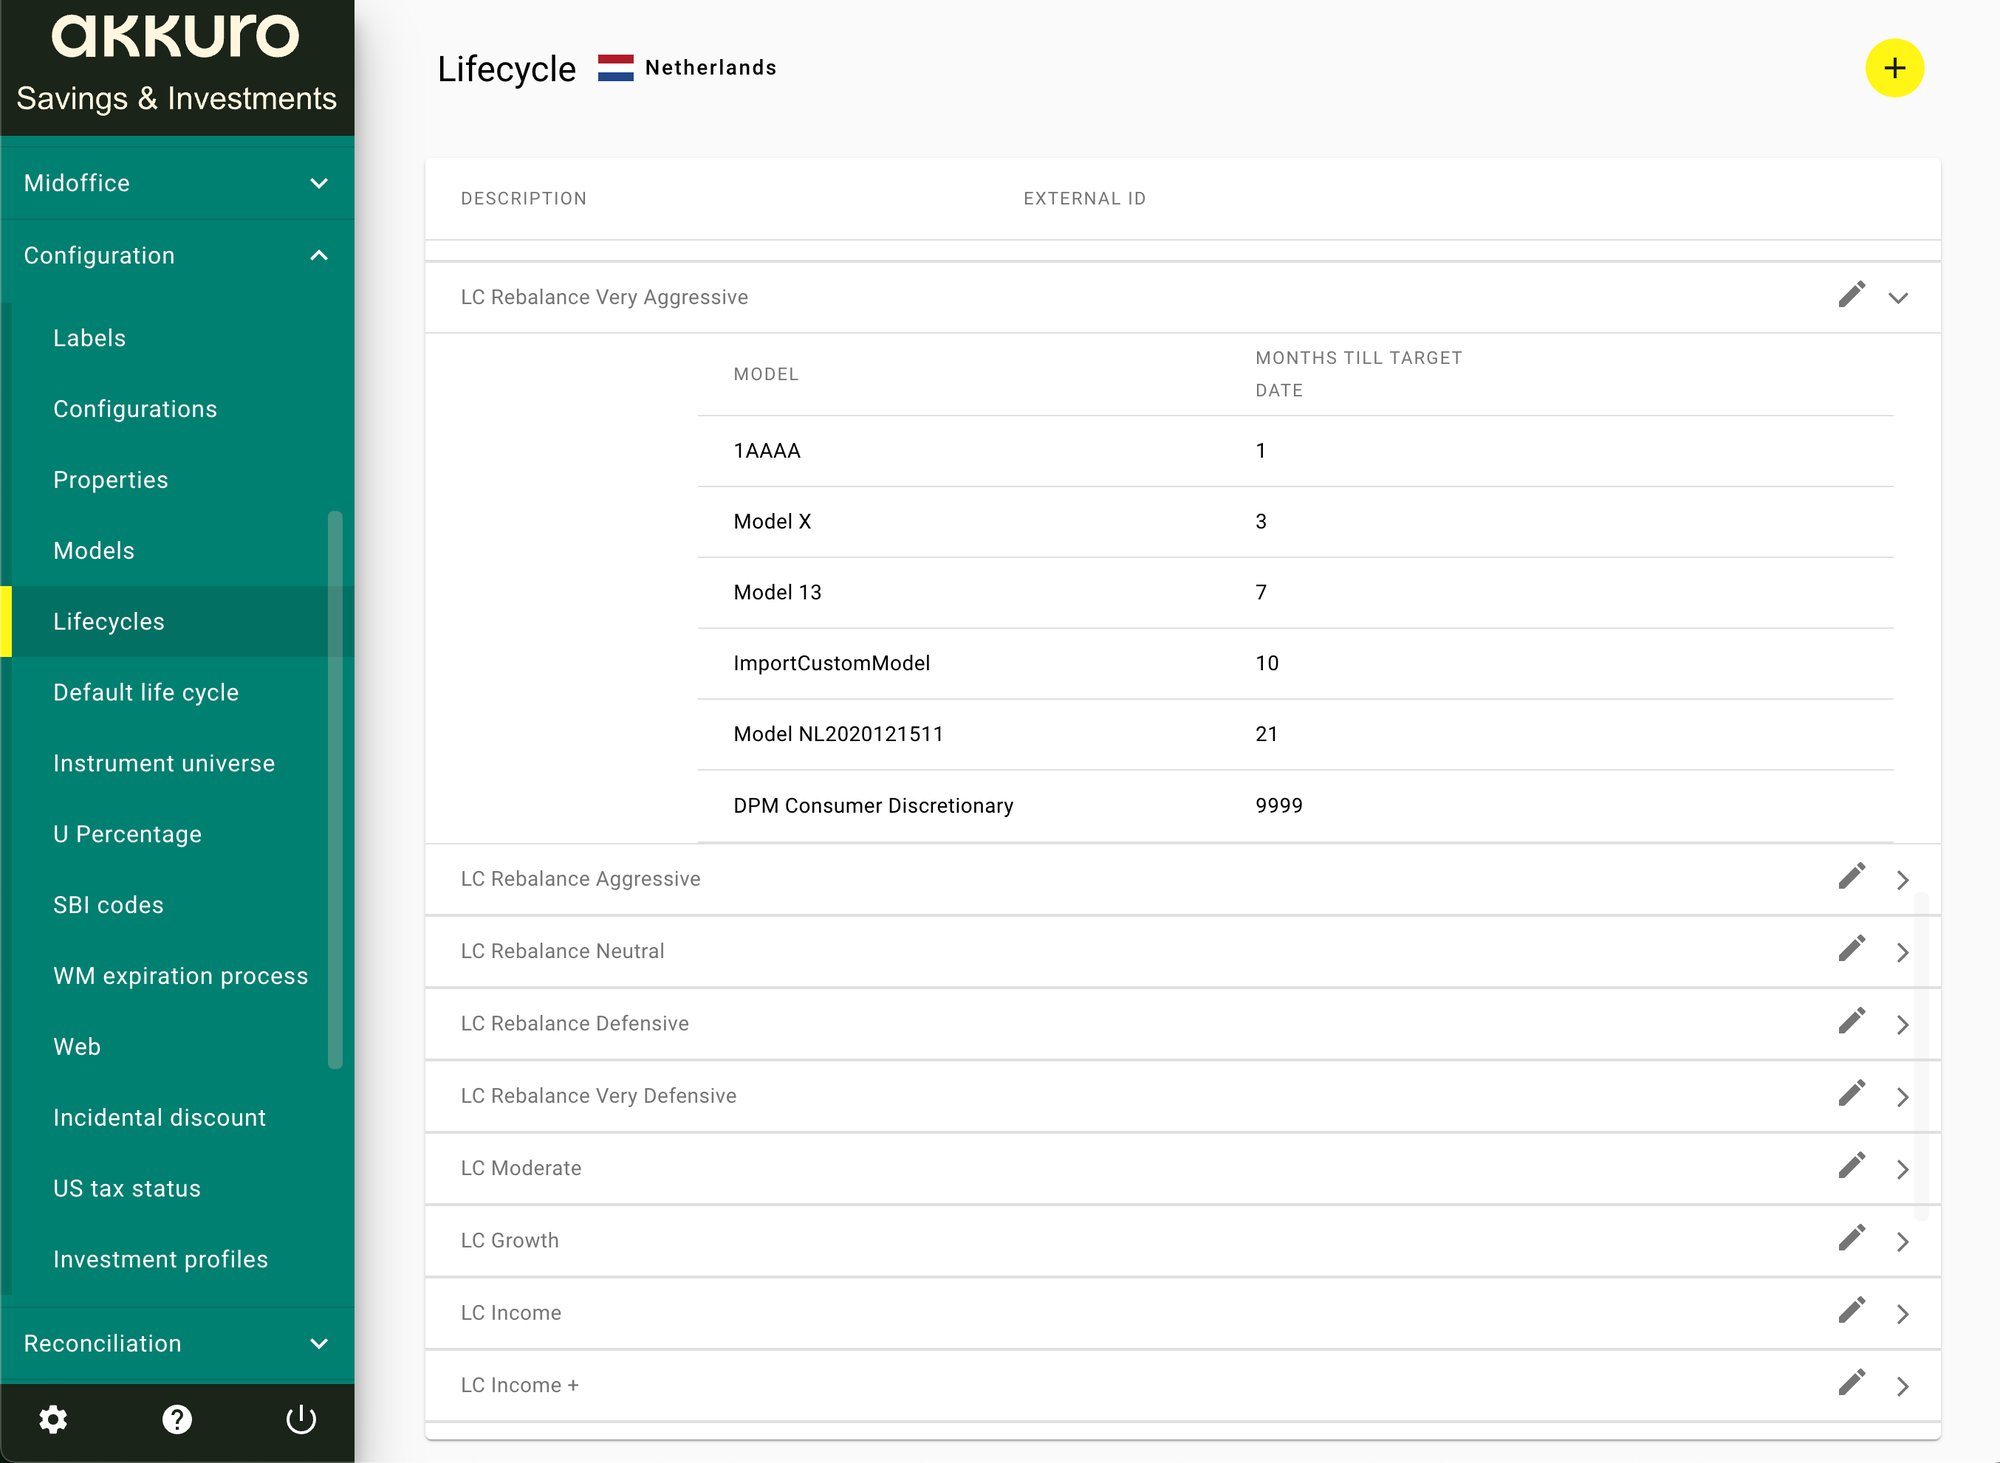The height and width of the screenshot is (1463, 2000).
Task: Click the LC Rebalance Neutral description
Action: pos(562,951)
